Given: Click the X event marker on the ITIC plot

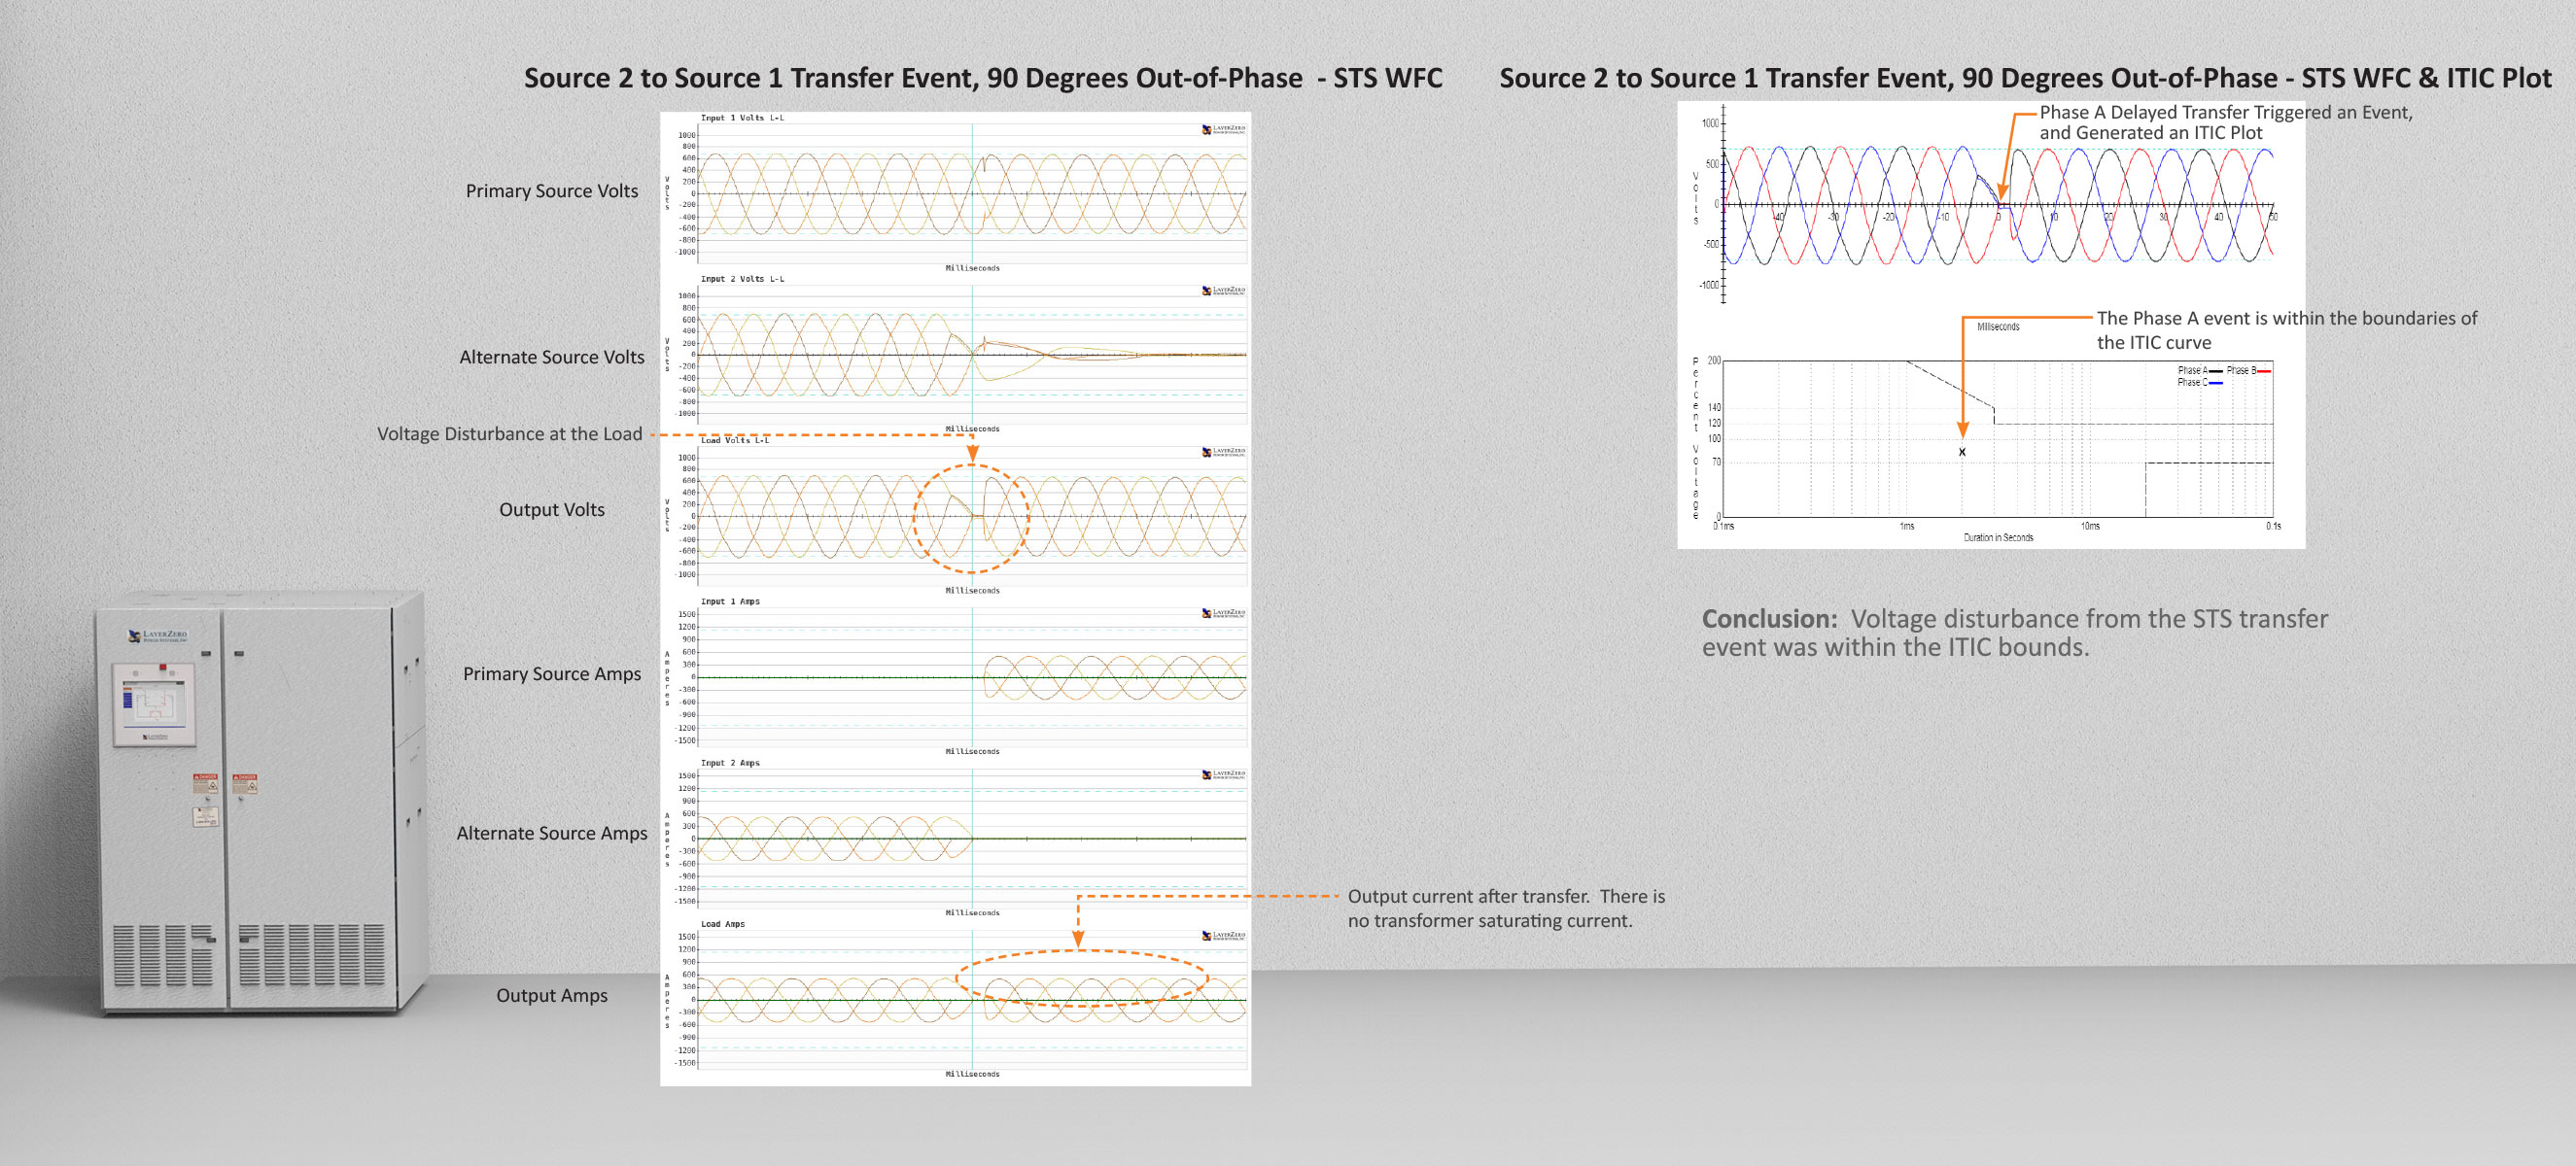Looking at the screenshot, I should [x=1962, y=452].
